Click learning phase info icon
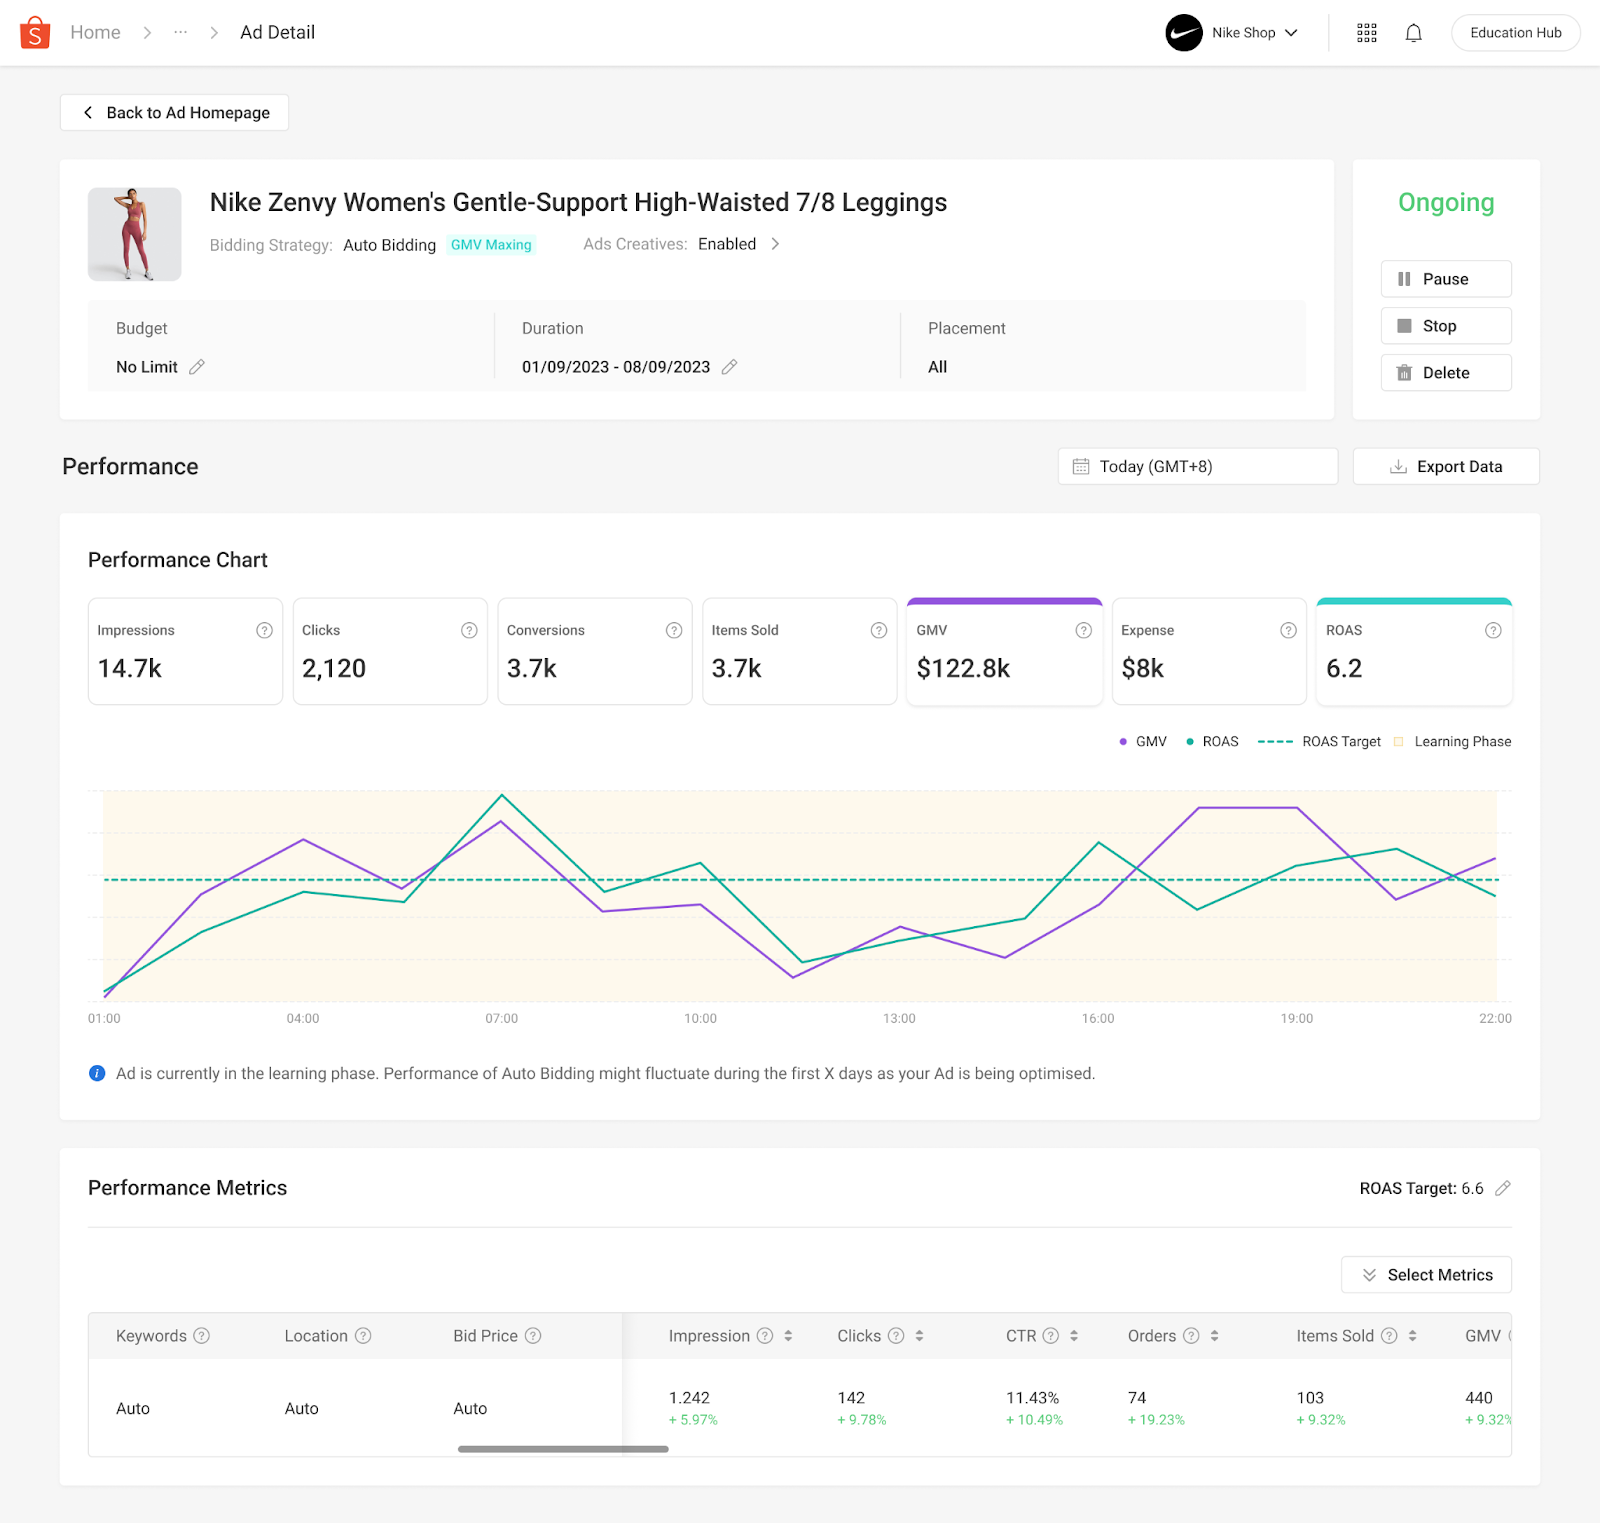The height and width of the screenshot is (1523, 1600). coord(97,1073)
